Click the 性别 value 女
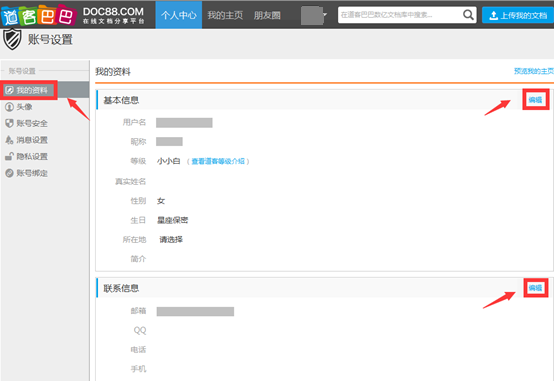The image size is (554, 385). [161, 201]
